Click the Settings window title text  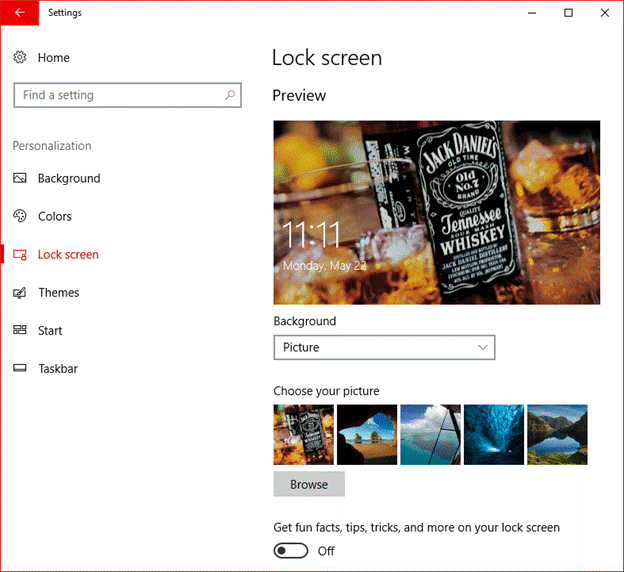(x=65, y=13)
